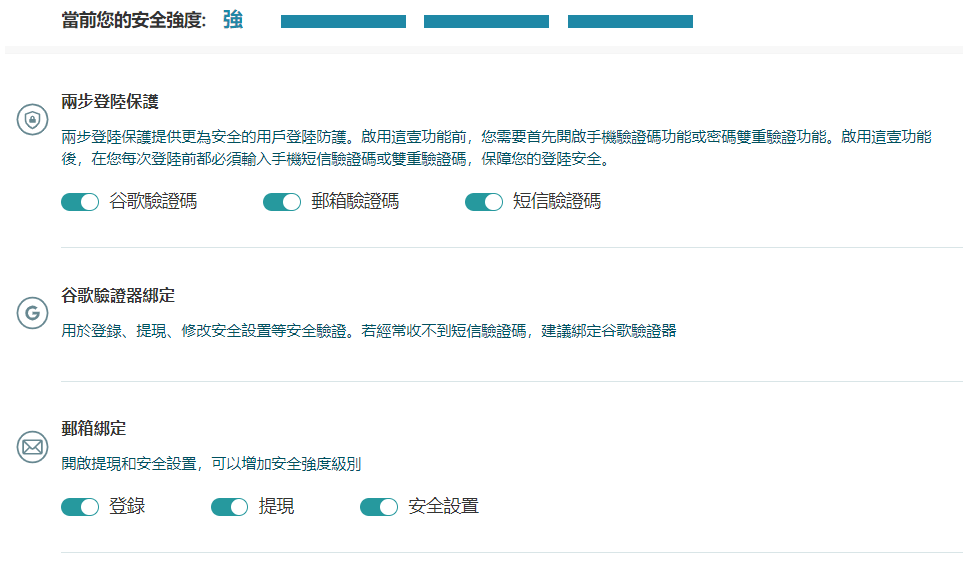Viewport: 963px width, 568px height.
Task: Click the 郵箱綁定 heading
Action: pyautogui.click(x=93, y=428)
